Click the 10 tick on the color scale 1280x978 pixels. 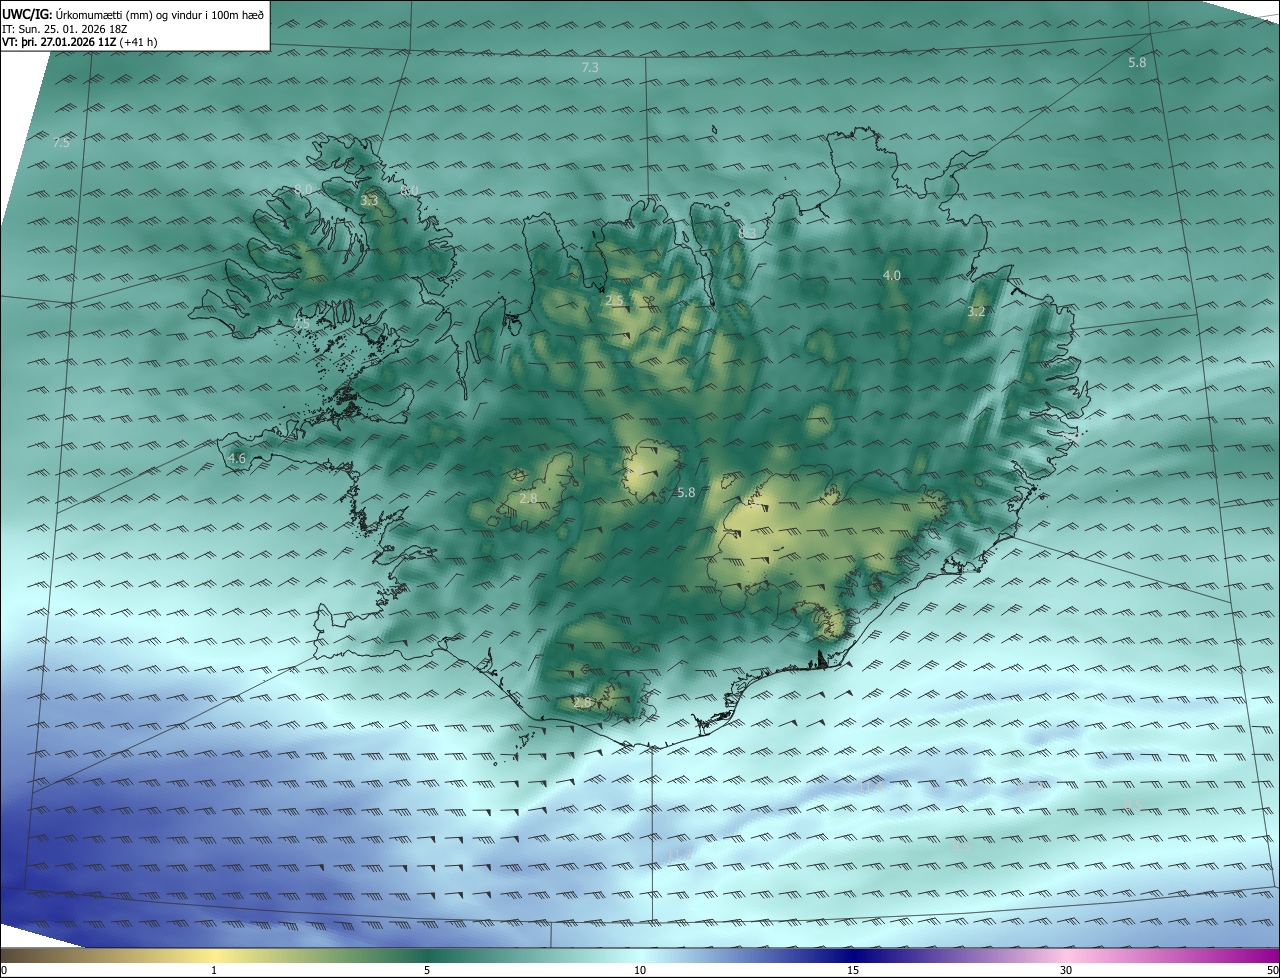point(640,970)
